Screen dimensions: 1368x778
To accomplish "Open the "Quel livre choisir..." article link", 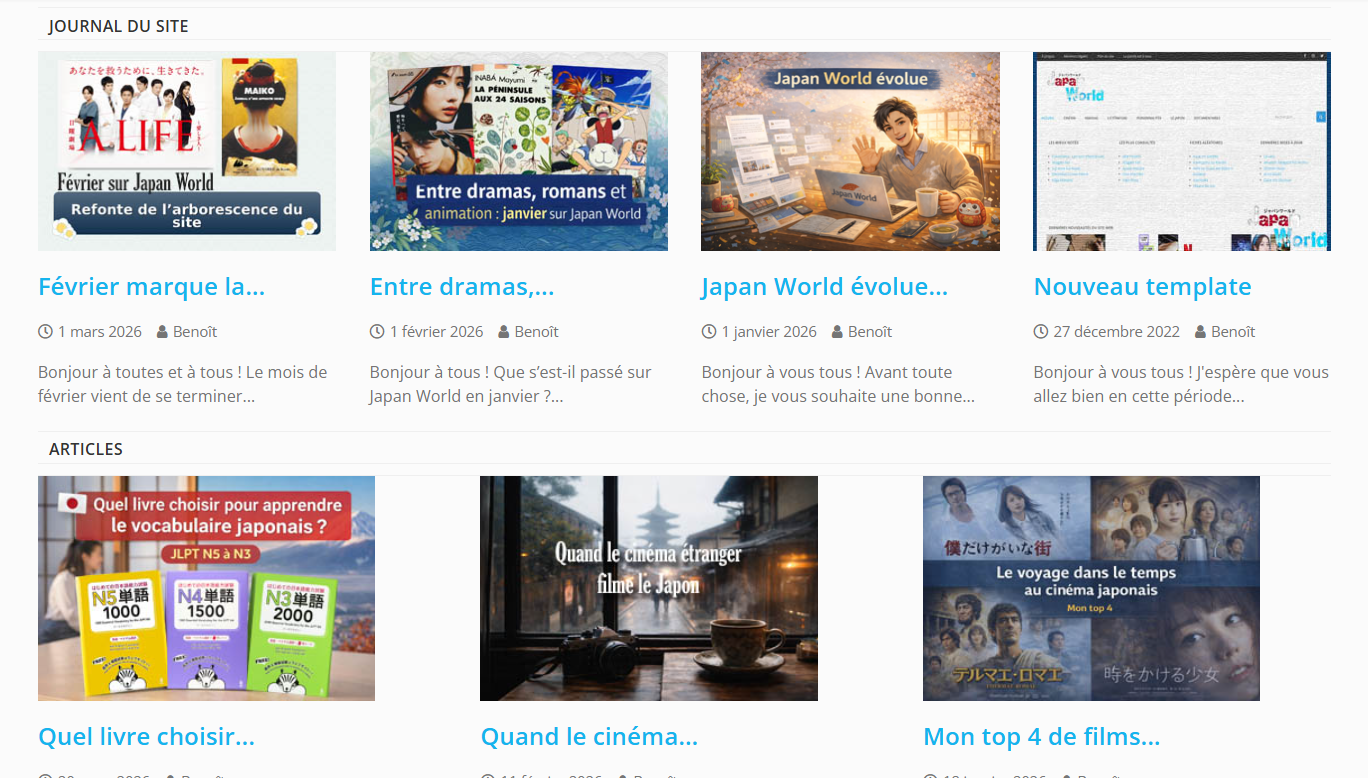I will pyautogui.click(x=146, y=737).
